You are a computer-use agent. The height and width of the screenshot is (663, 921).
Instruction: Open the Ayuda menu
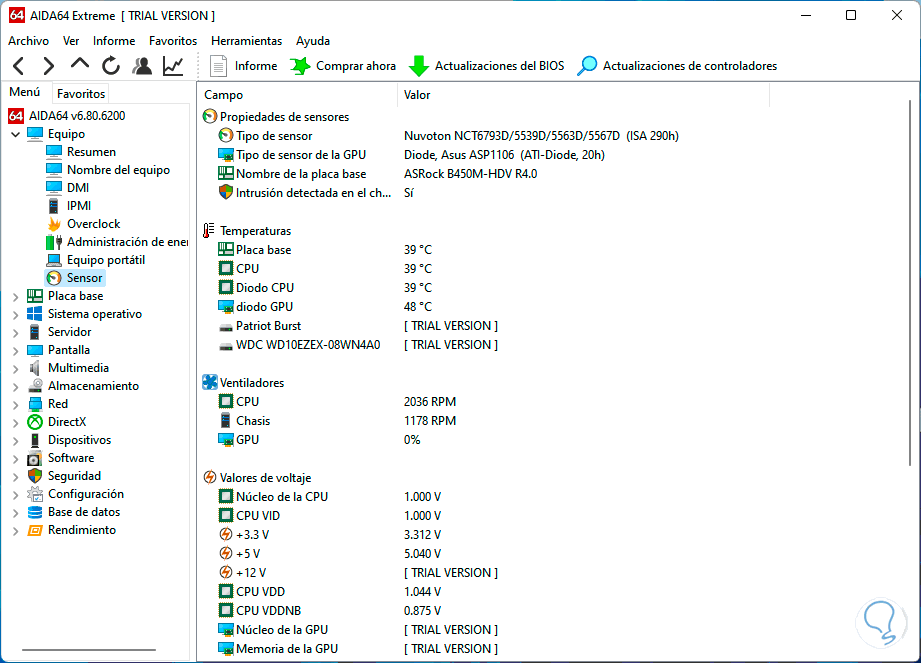[312, 41]
